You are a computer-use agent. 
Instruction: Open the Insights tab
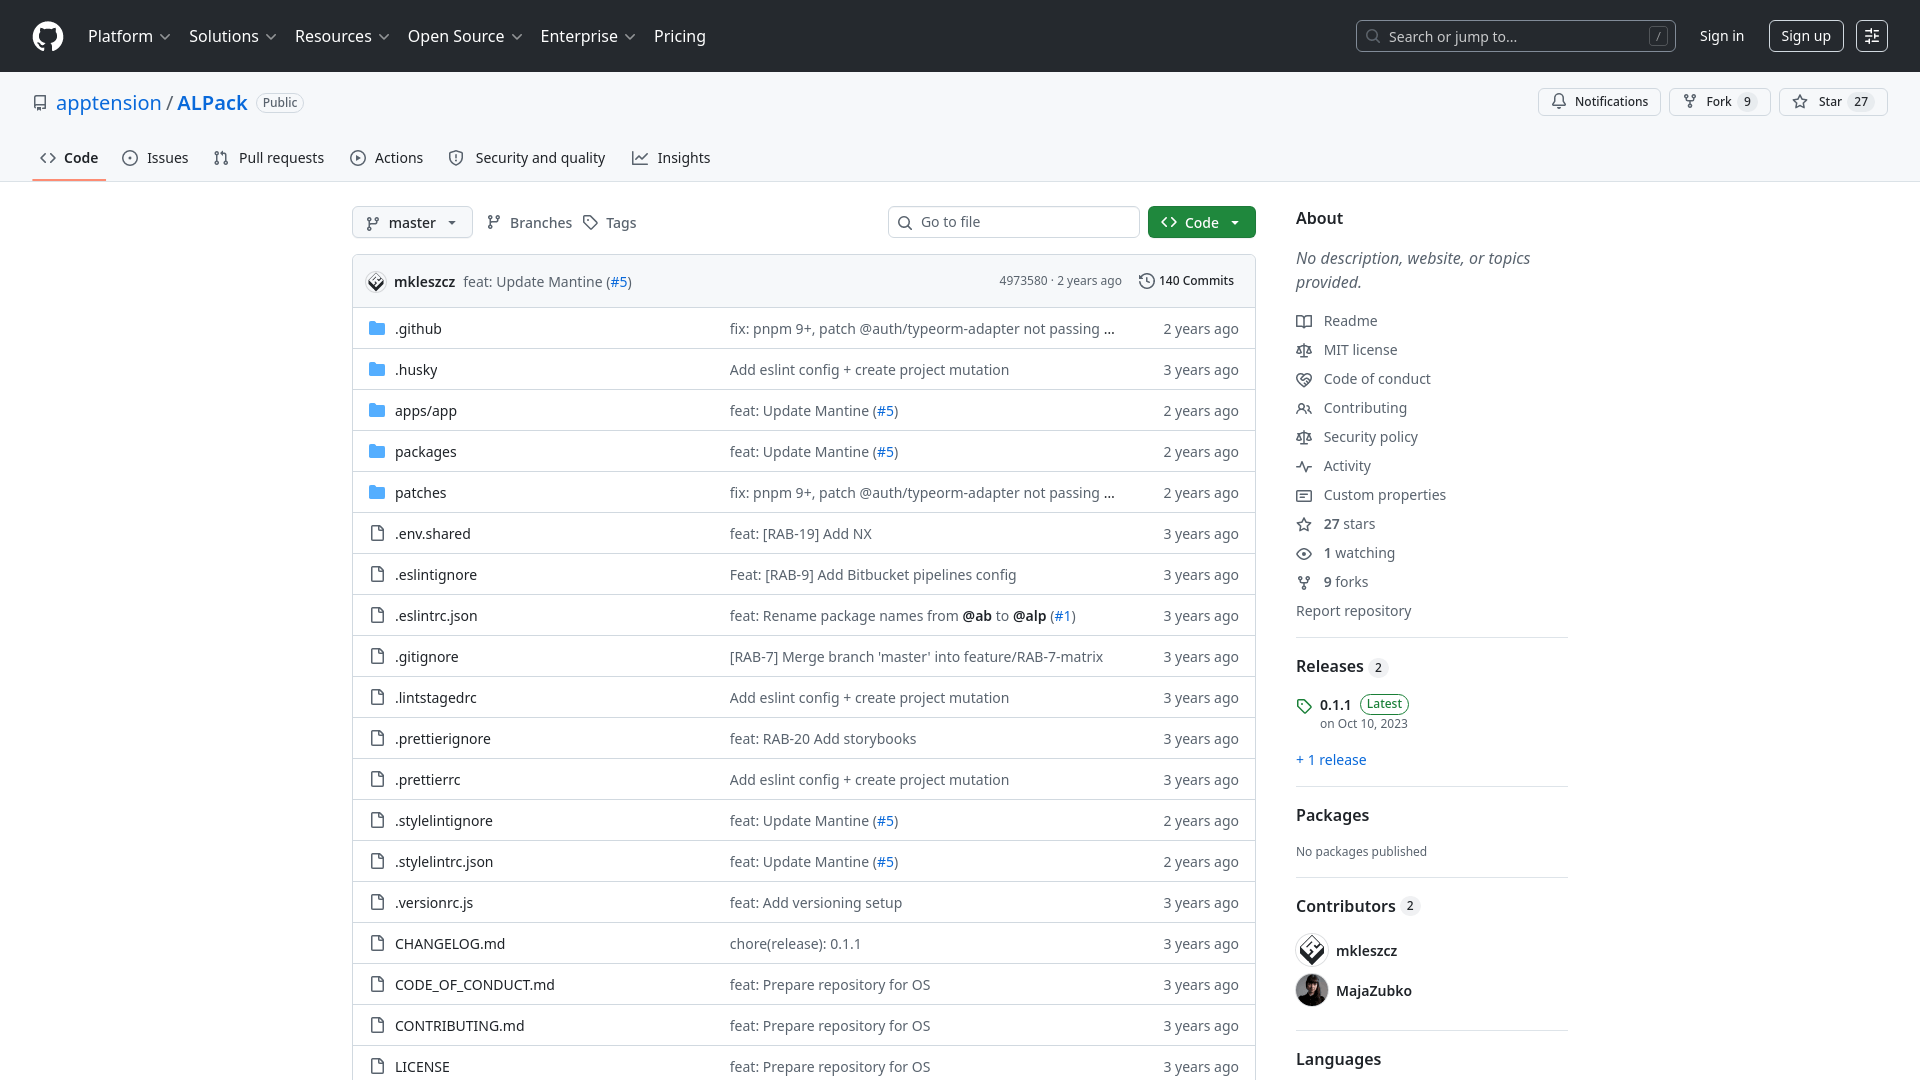pos(671,158)
